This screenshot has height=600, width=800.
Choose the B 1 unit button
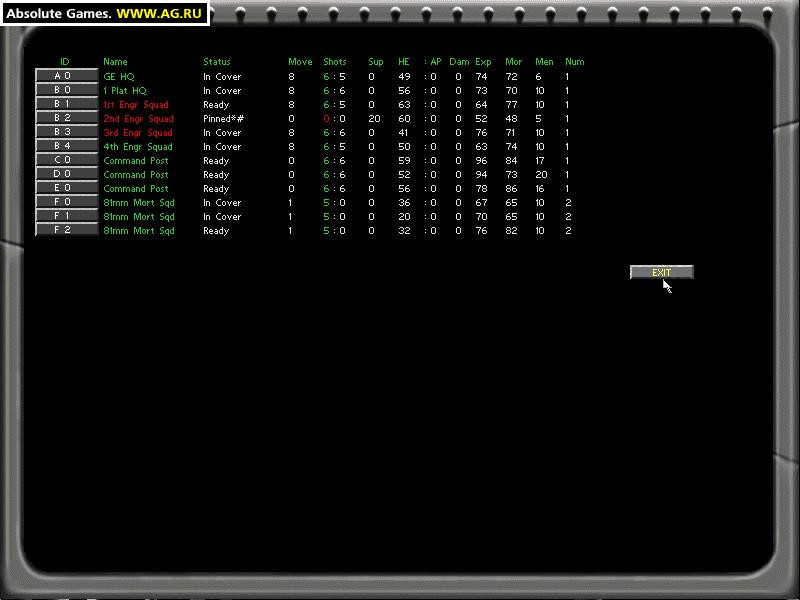coord(66,104)
